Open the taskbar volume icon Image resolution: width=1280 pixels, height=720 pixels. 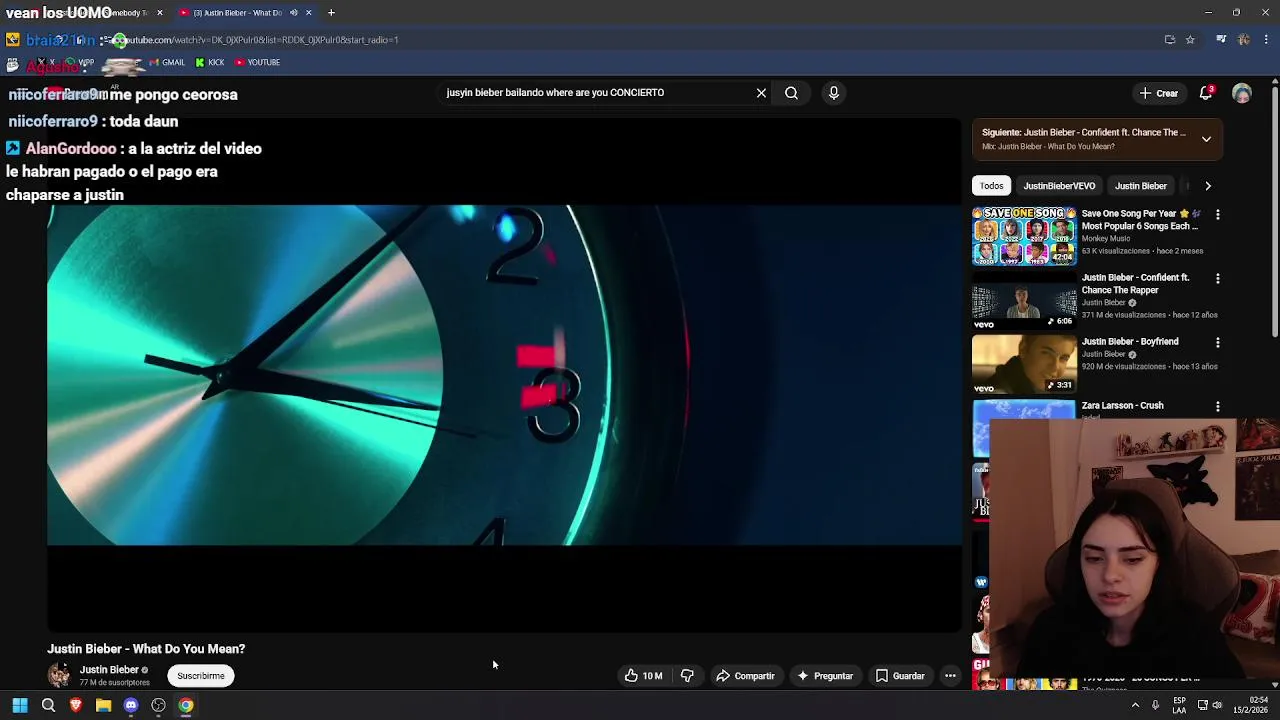coord(1217,705)
